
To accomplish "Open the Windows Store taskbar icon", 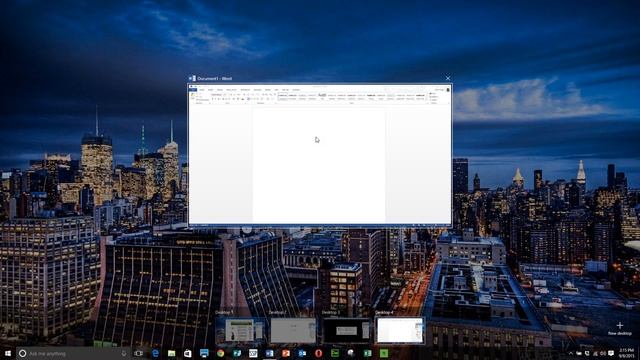I will click(188, 353).
